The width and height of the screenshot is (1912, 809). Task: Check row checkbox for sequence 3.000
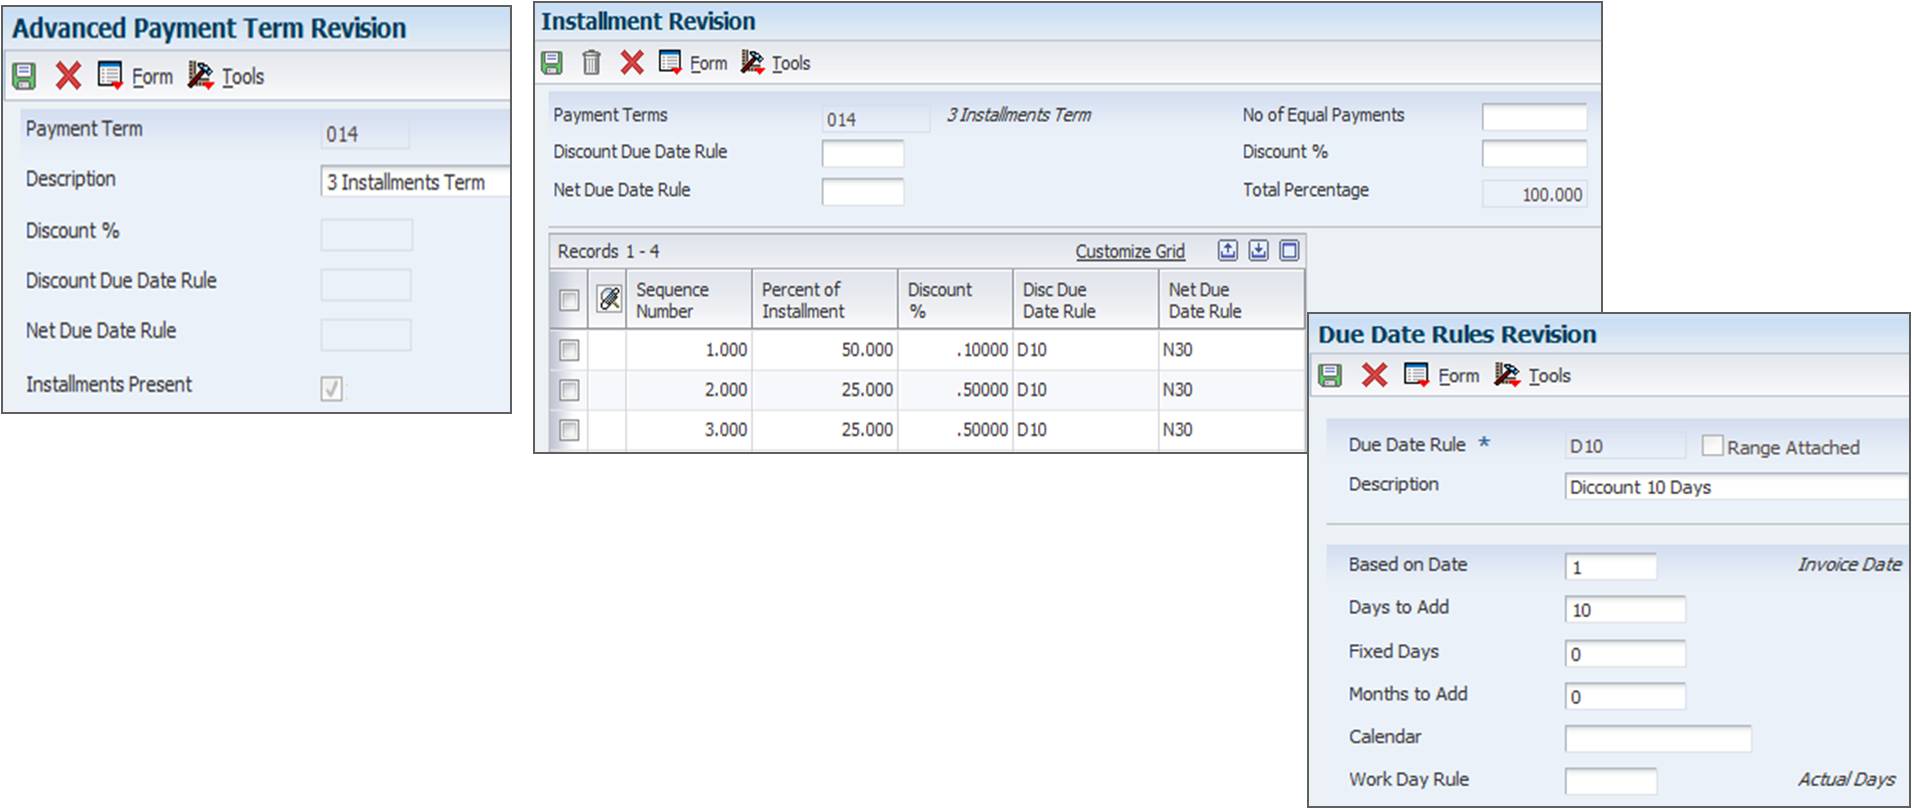[569, 430]
